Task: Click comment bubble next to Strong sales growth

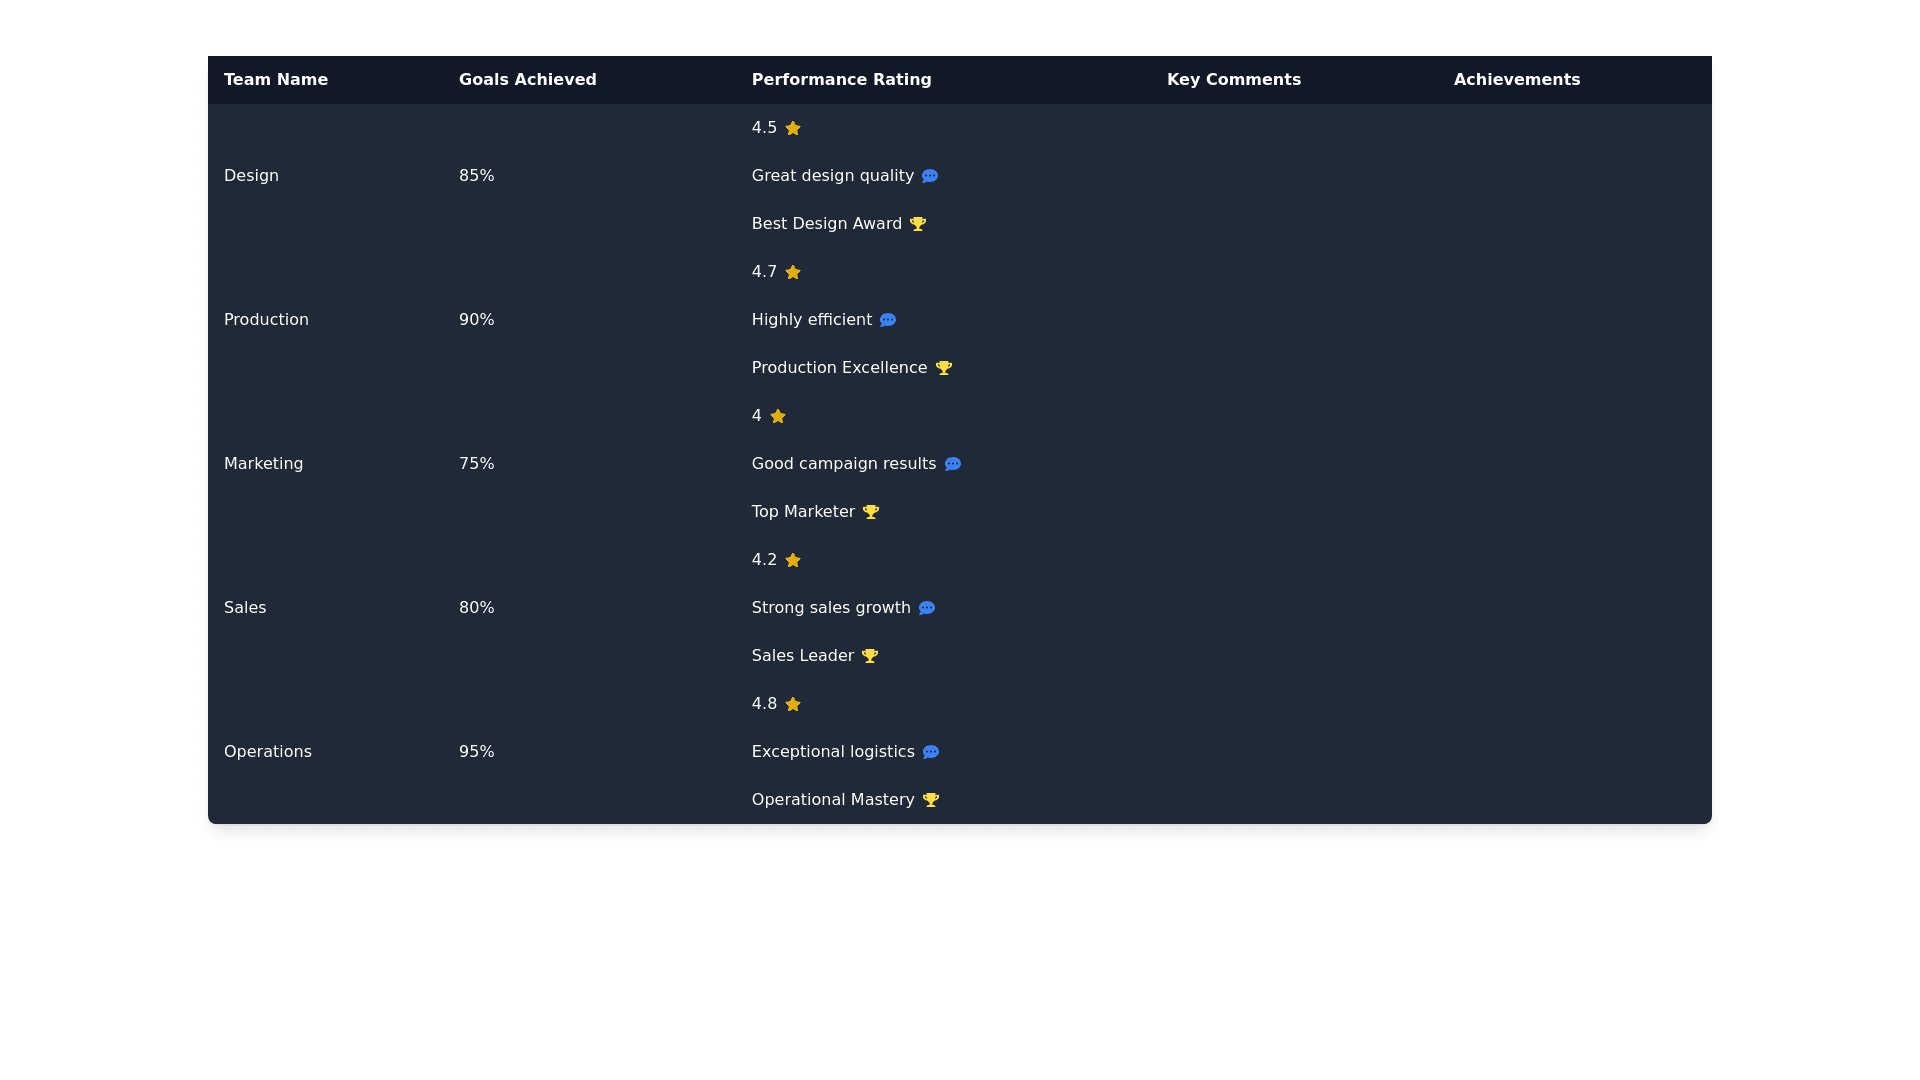Action: [926, 608]
